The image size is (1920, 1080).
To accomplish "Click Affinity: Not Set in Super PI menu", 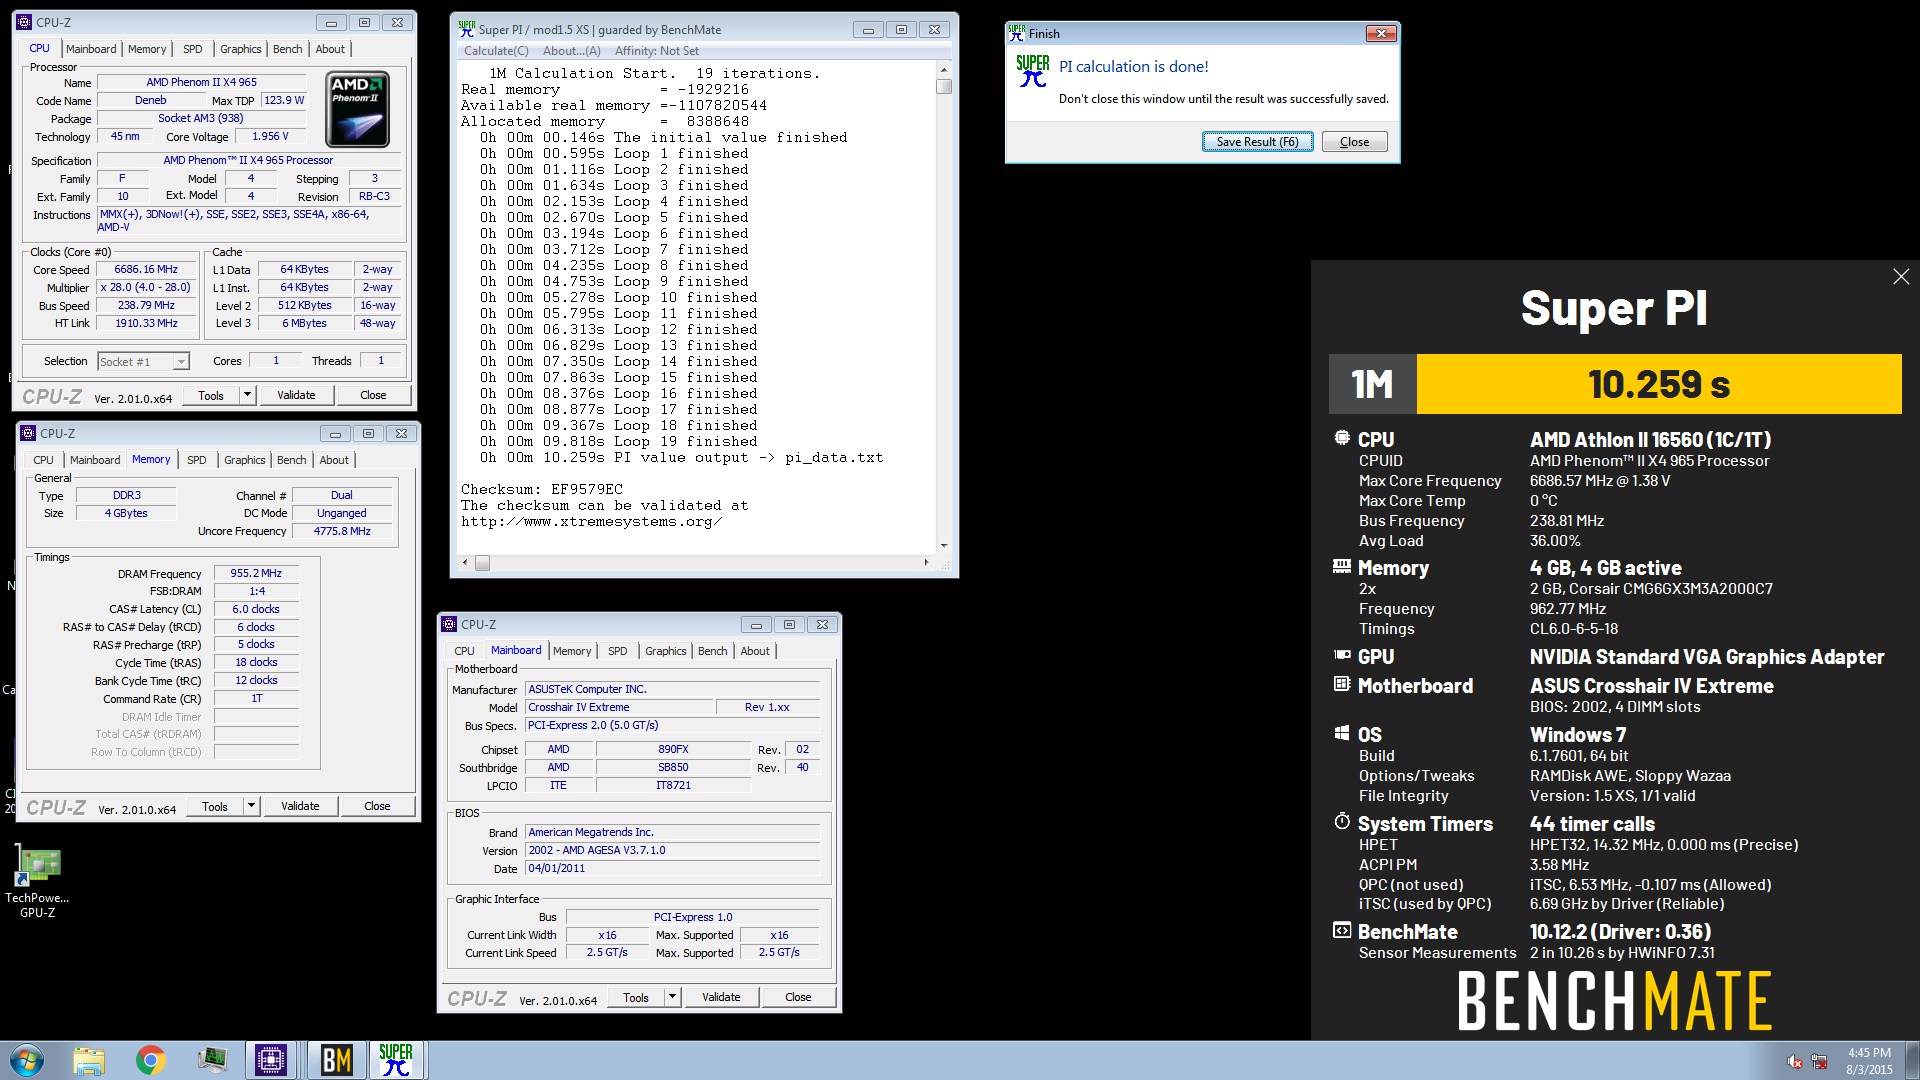I will coord(657,51).
